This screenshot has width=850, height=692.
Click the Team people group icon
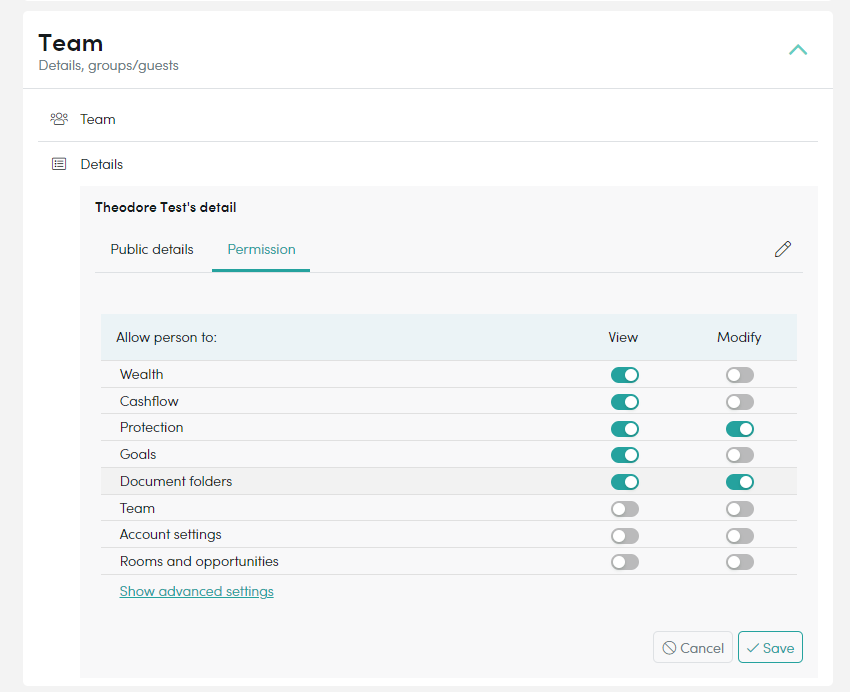pyautogui.click(x=59, y=119)
